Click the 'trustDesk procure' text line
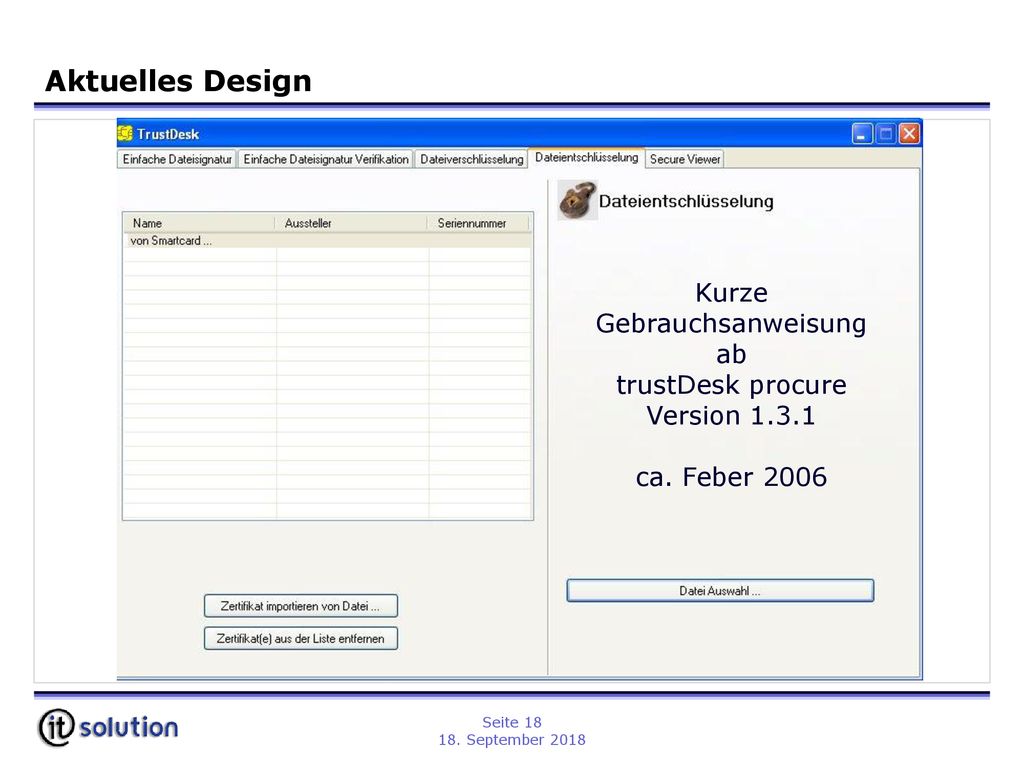The image size is (1024, 768). pyautogui.click(x=731, y=385)
